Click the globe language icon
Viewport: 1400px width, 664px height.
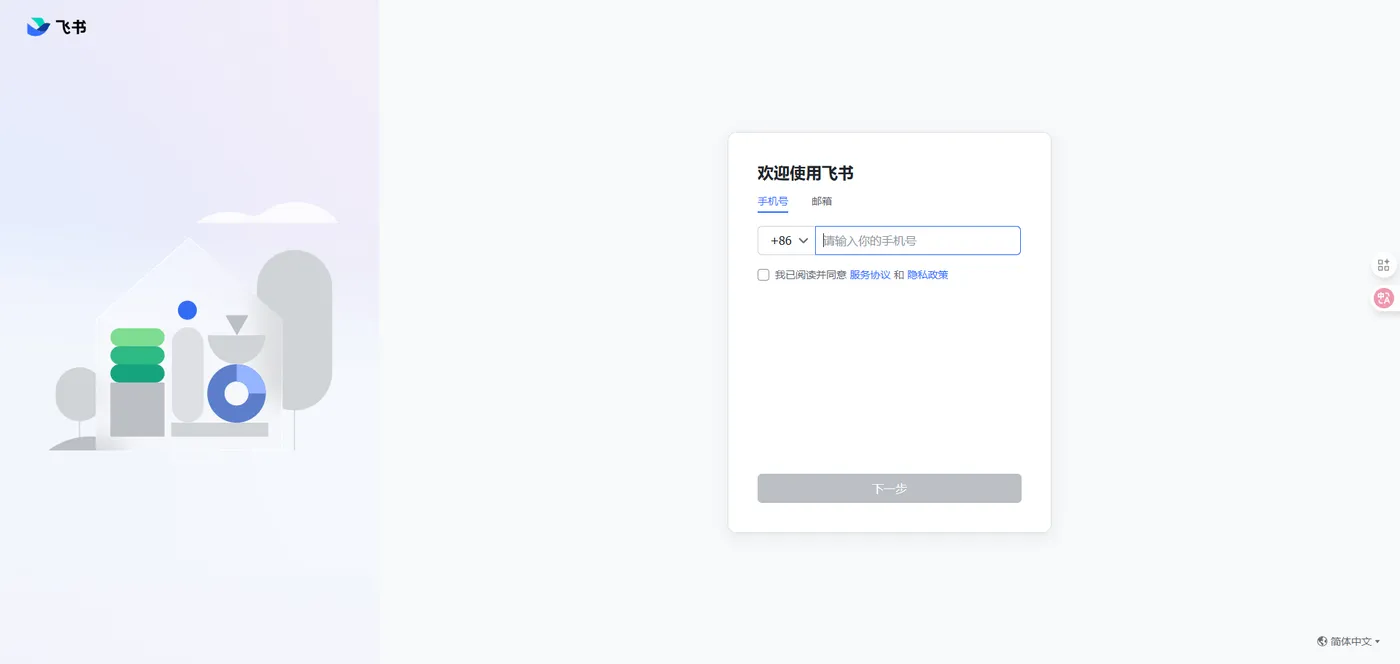click(1322, 641)
